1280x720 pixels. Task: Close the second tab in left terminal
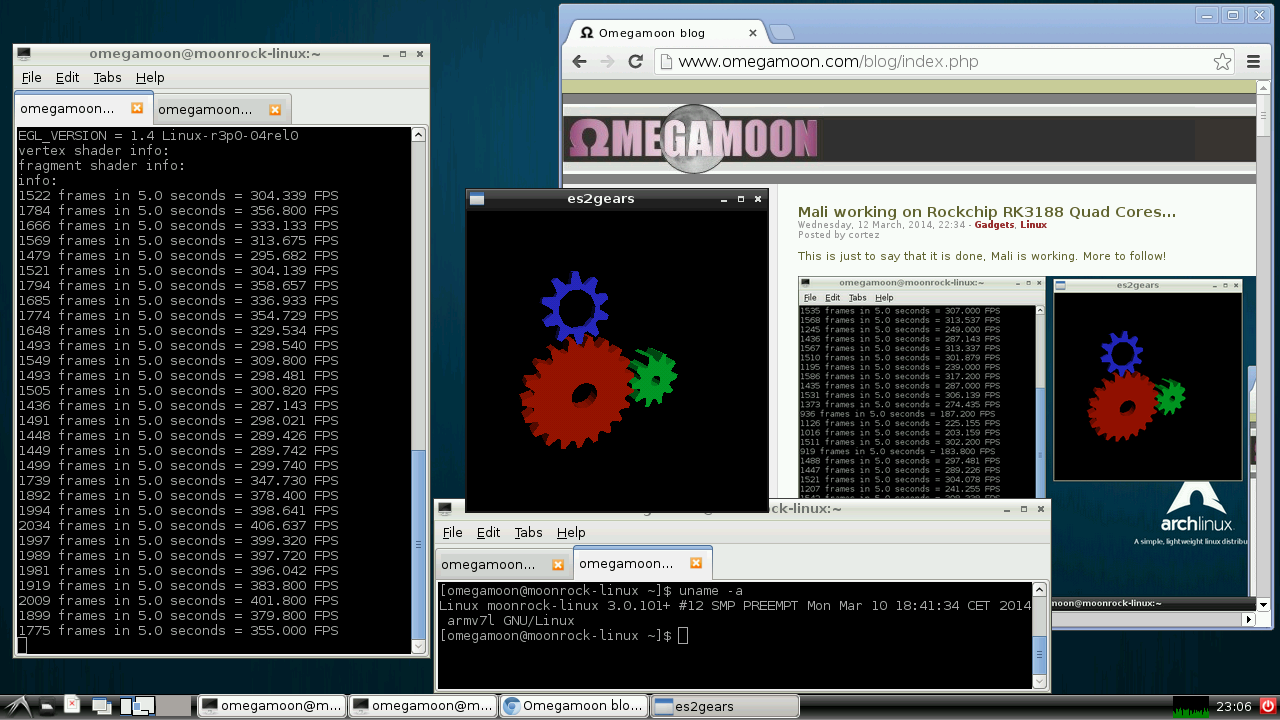(x=275, y=109)
